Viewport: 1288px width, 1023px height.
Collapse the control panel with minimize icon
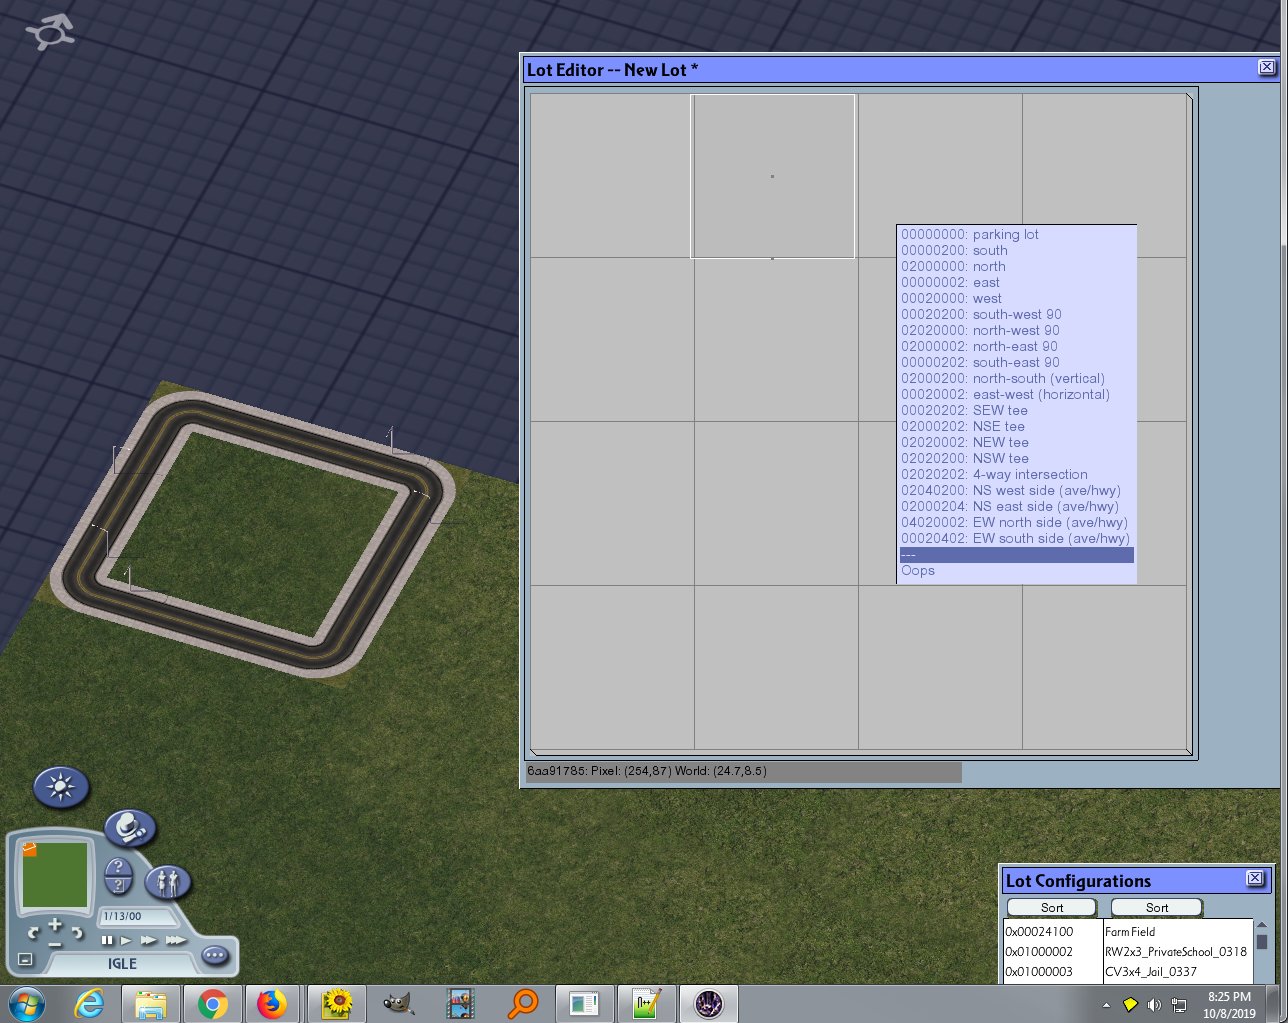tap(26, 960)
